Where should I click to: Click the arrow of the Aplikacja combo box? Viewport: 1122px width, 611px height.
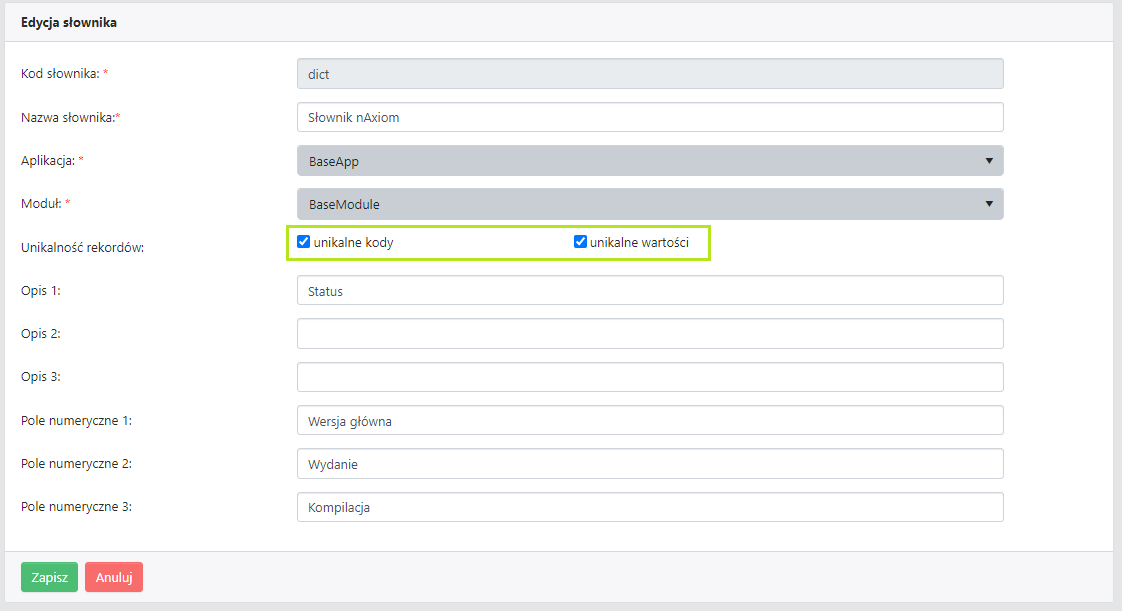pyautogui.click(x=988, y=161)
